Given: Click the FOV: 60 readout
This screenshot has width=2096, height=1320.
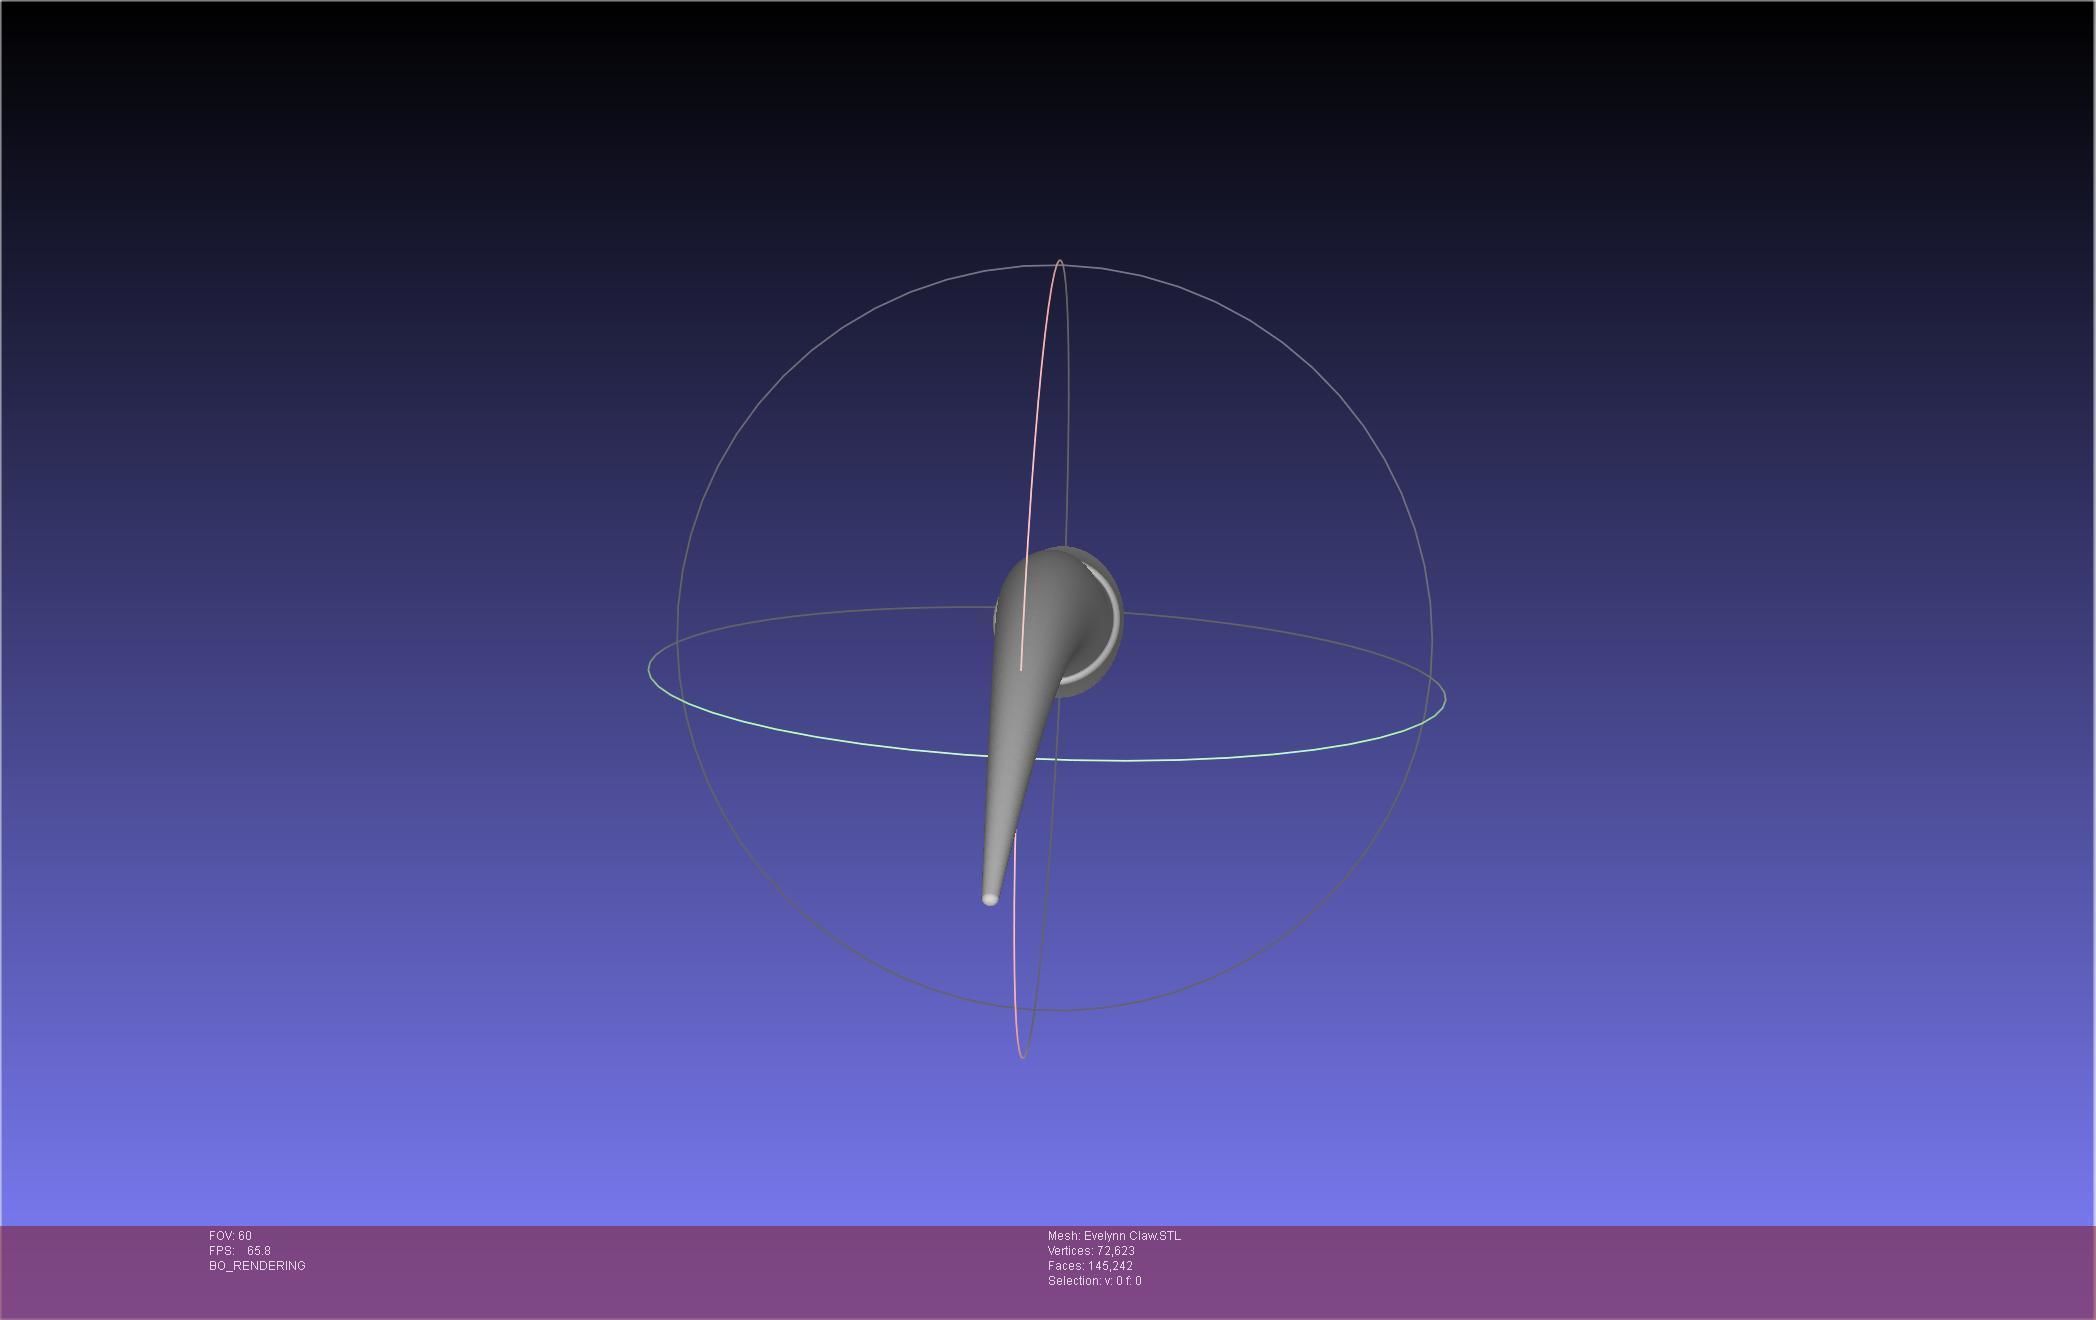Looking at the screenshot, I should (x=230, y=1236).
